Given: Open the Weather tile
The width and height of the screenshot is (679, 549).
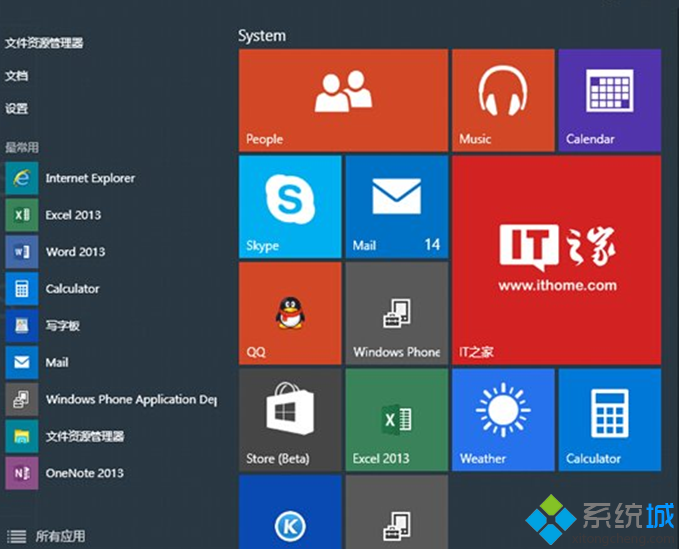Looking at the screenshot, I should 502,419.
